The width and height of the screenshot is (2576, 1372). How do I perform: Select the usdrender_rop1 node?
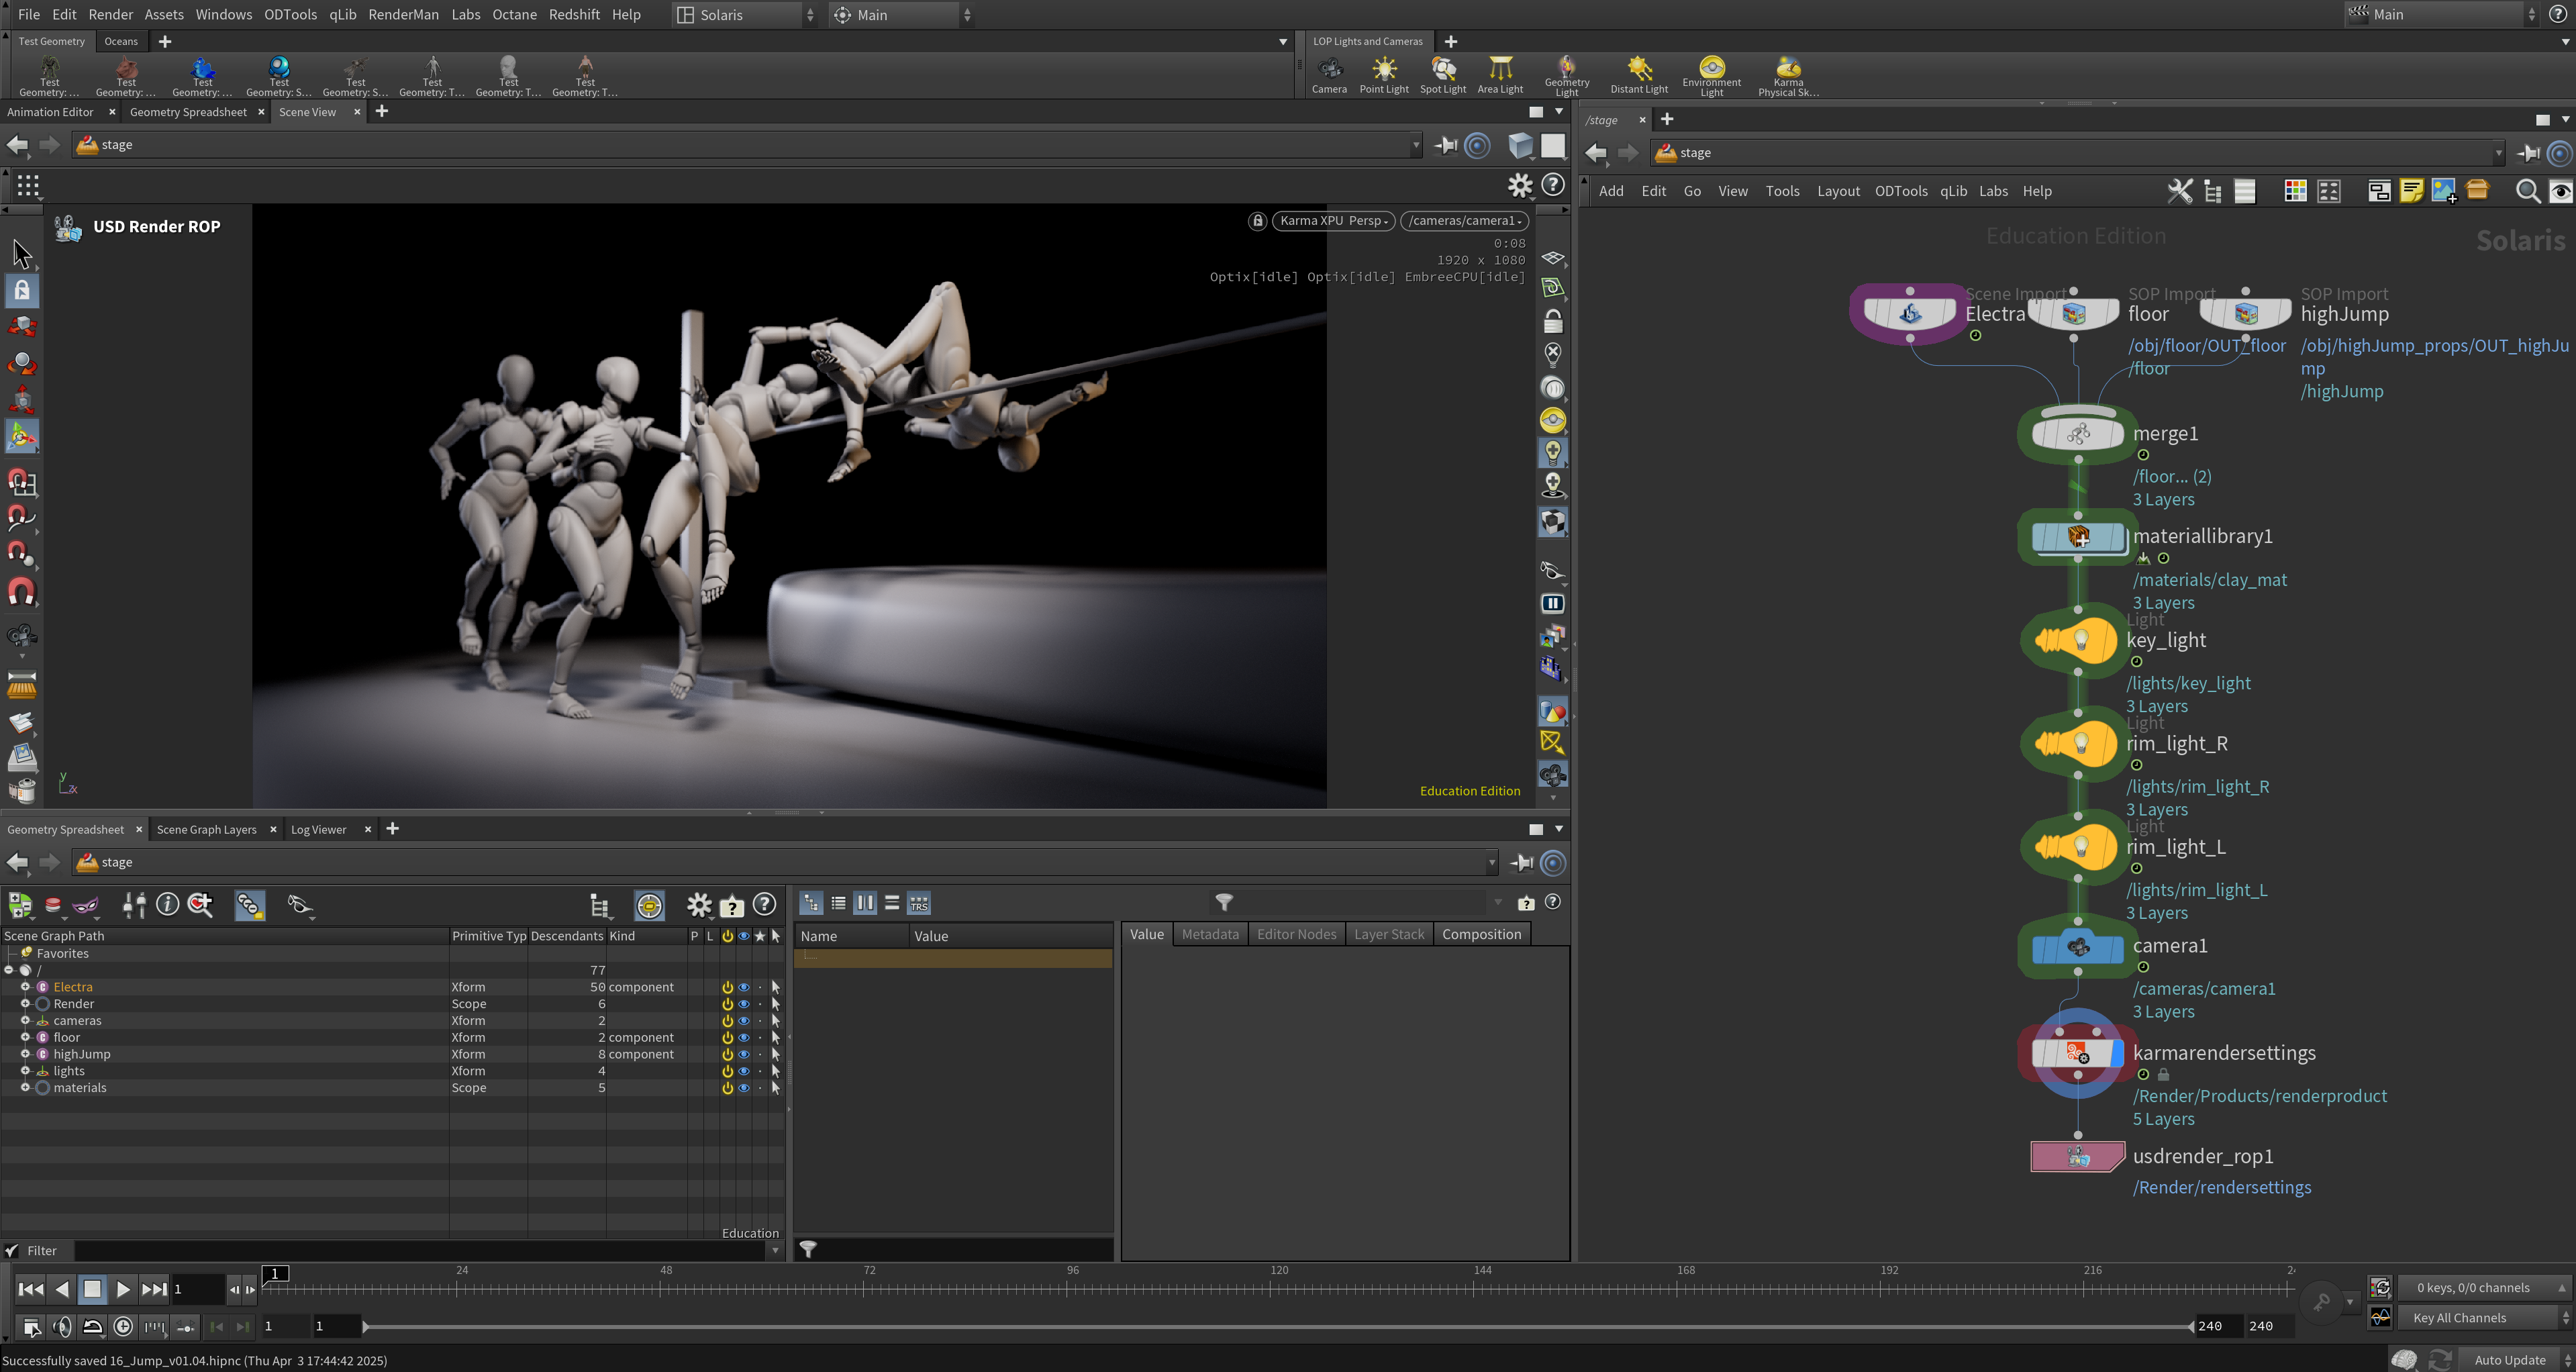(x=2077, y=1156)
